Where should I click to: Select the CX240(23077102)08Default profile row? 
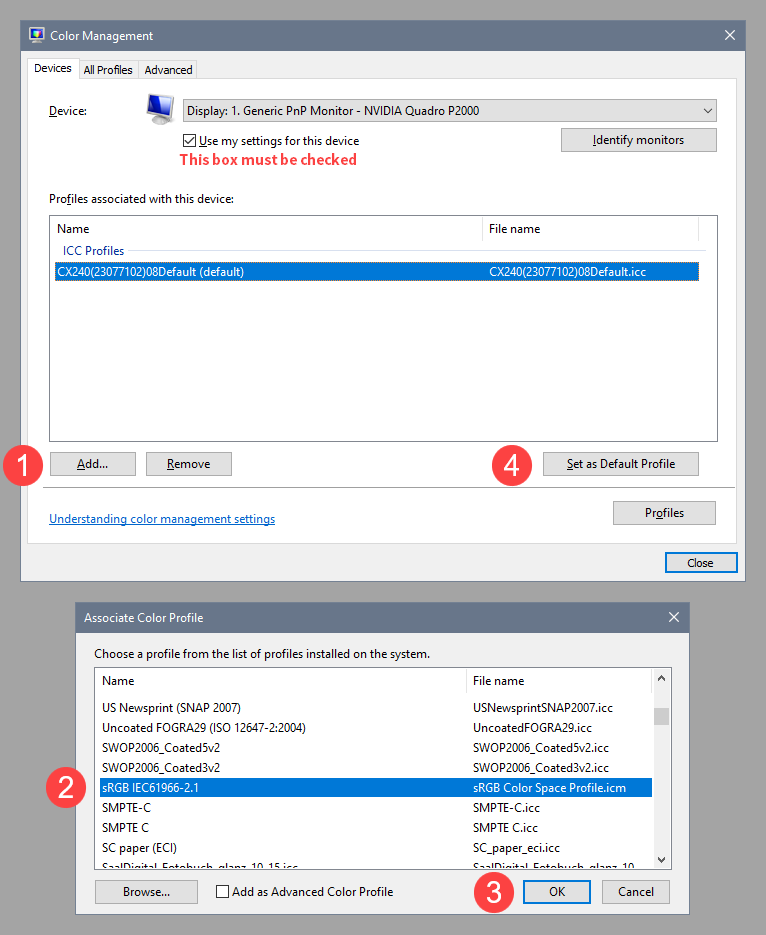[x=376, y=272]
